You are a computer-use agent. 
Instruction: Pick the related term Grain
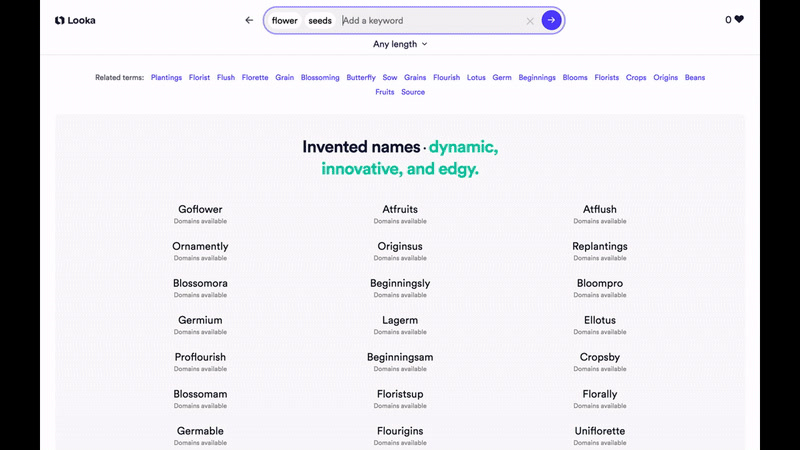pos(284,78)
